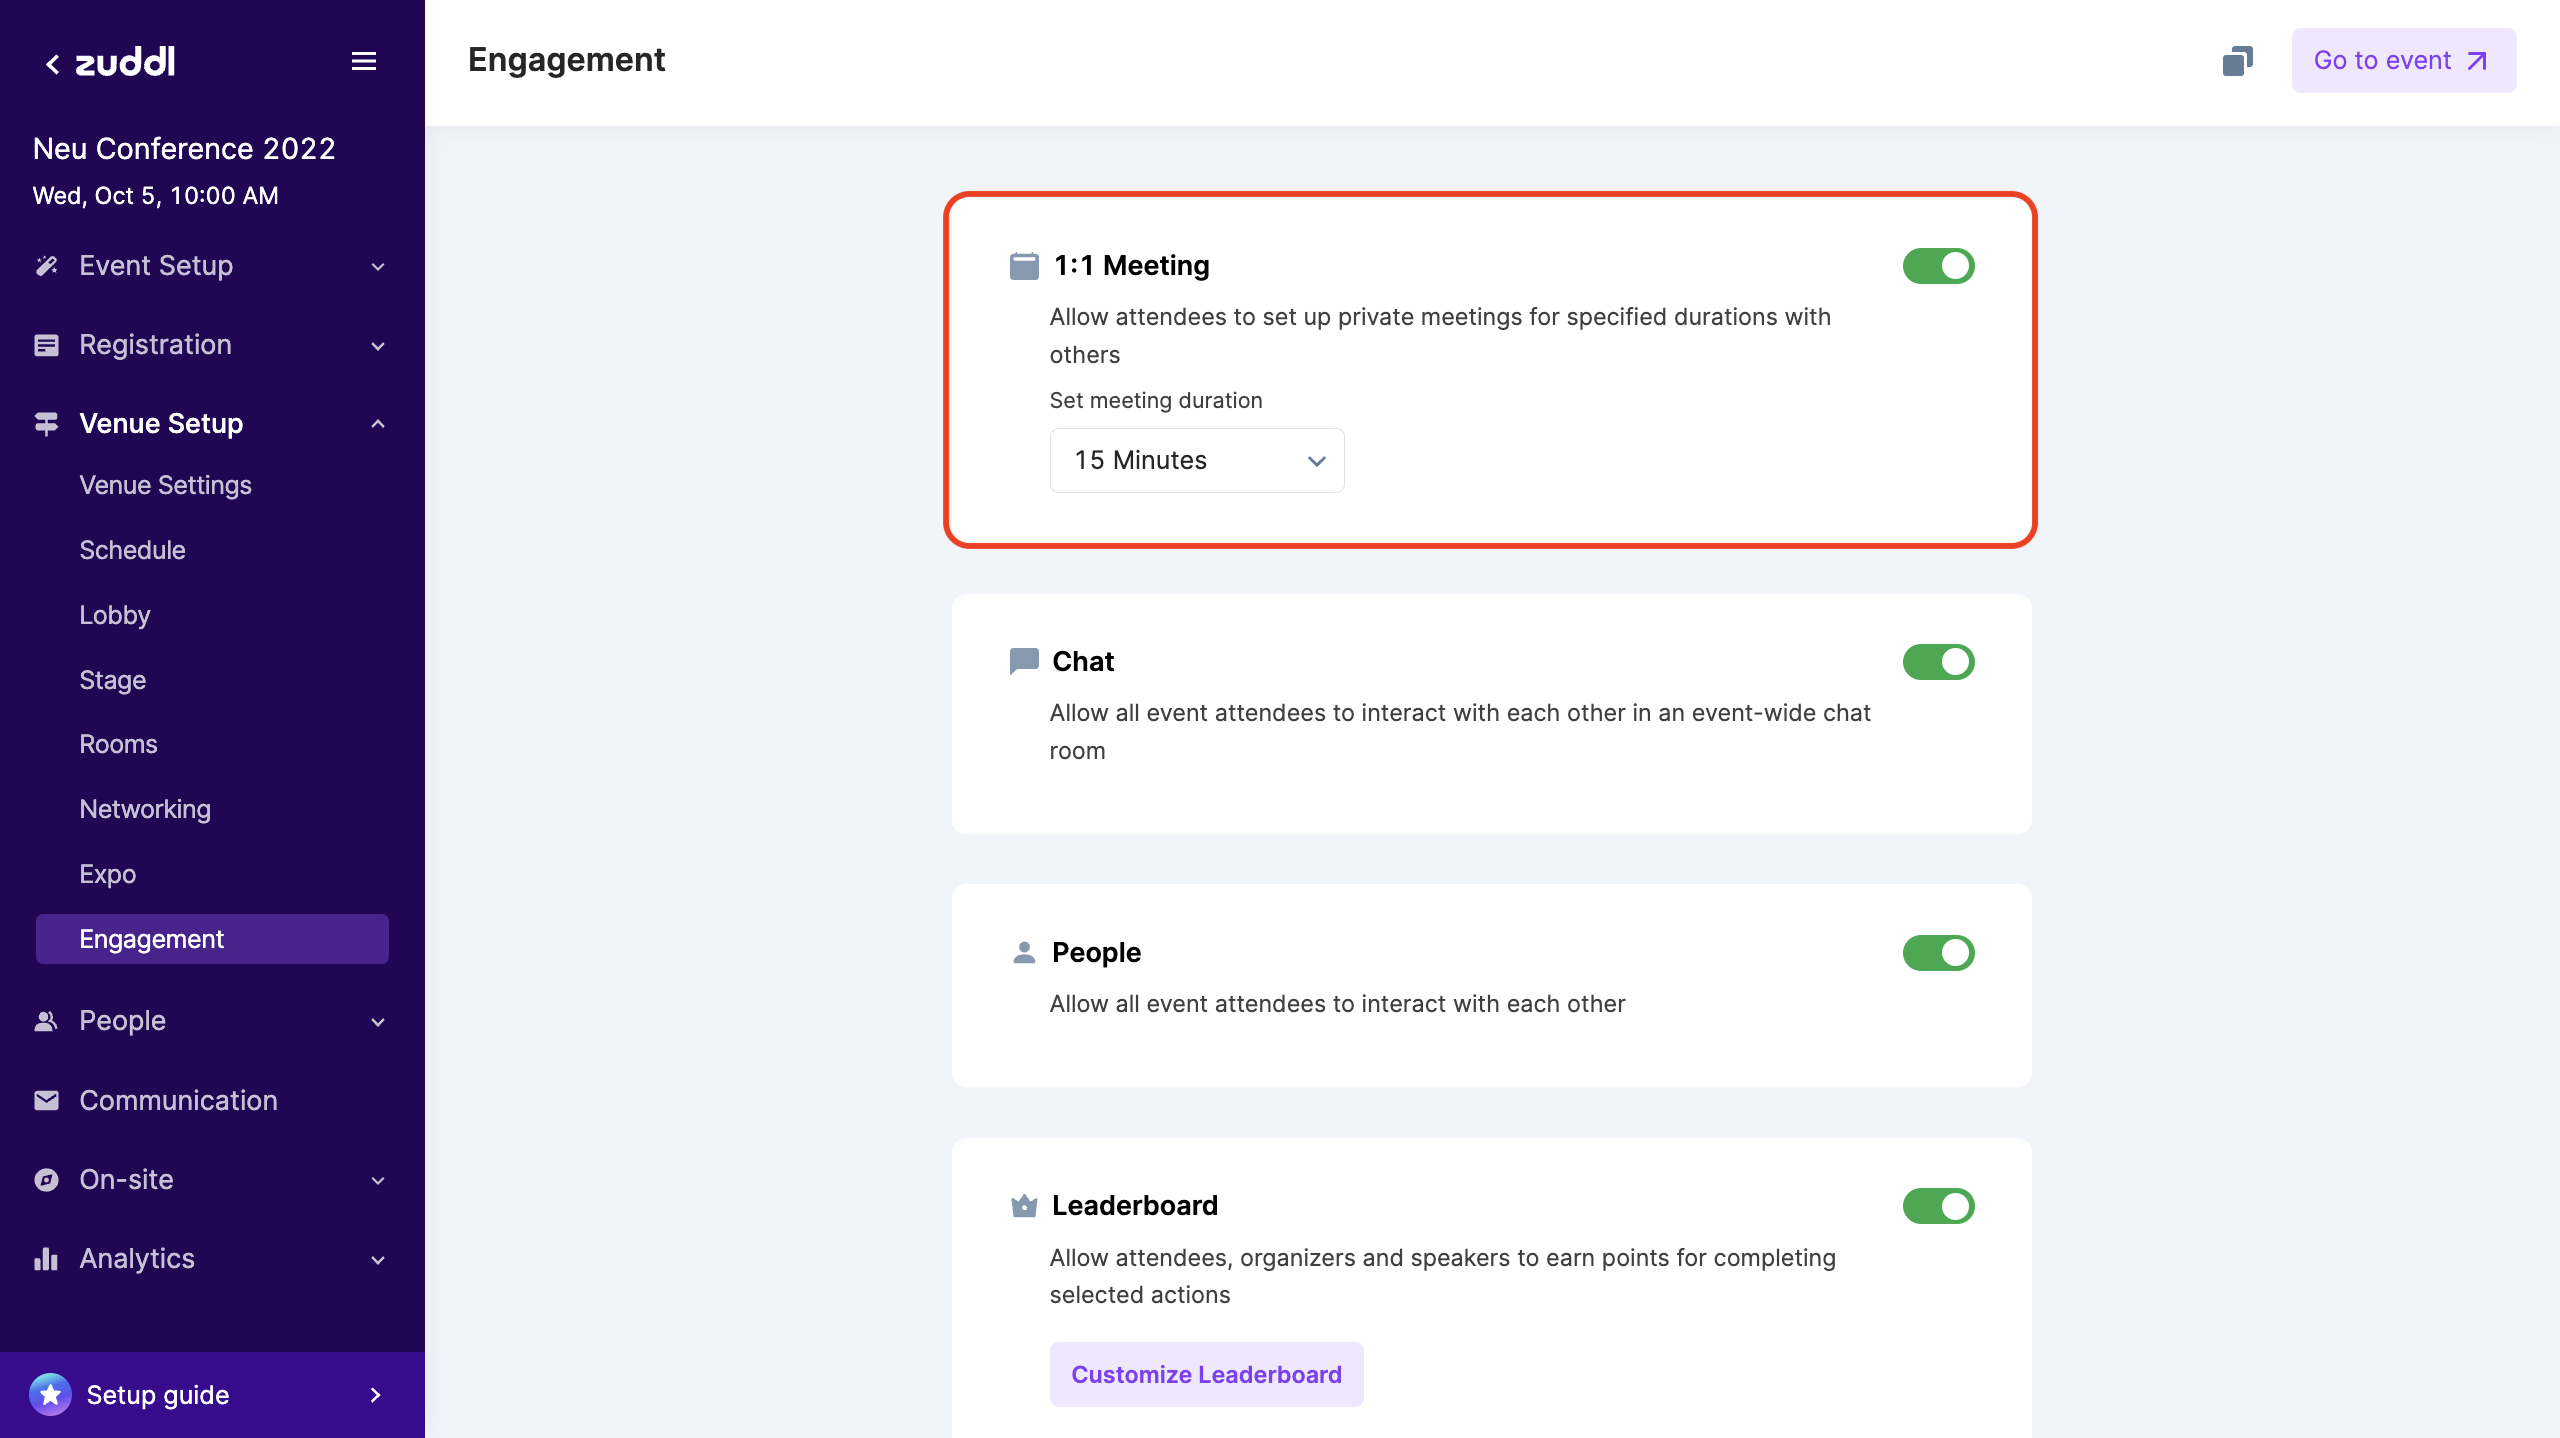Click the Analytics bar chart icon
This screenshot has height=1438, width=2560.
pos(46,1258)
